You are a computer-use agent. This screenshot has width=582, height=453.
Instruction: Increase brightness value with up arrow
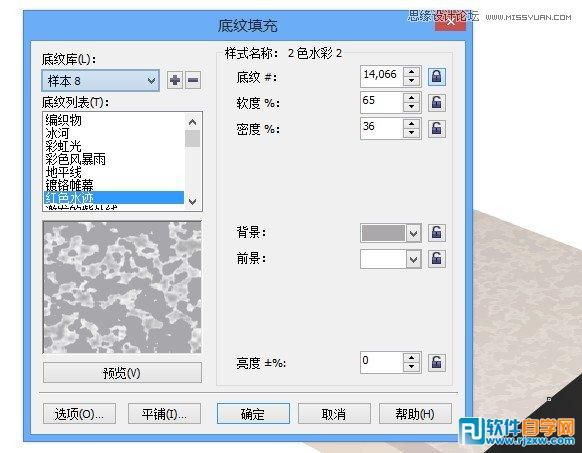[x=411, y=358]
